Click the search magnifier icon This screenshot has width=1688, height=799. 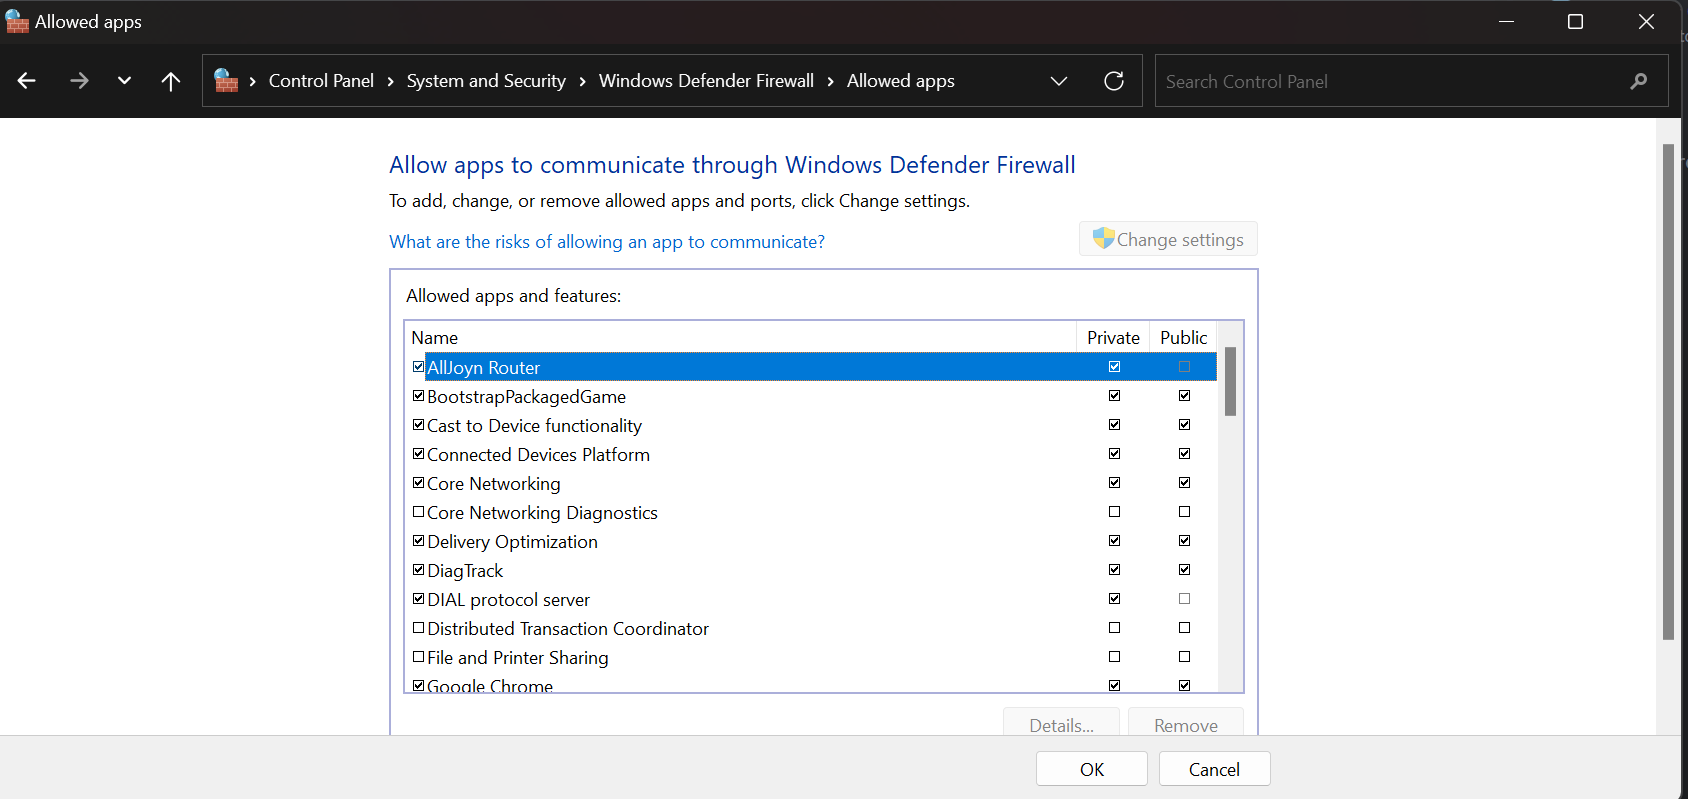1638,81
